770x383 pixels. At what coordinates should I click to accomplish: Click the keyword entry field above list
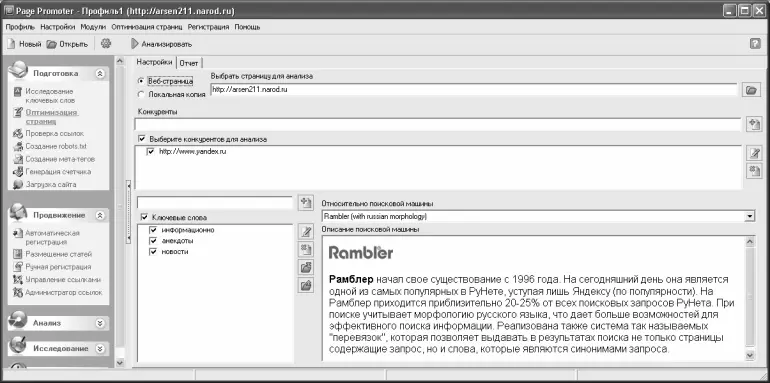point(215,203)
